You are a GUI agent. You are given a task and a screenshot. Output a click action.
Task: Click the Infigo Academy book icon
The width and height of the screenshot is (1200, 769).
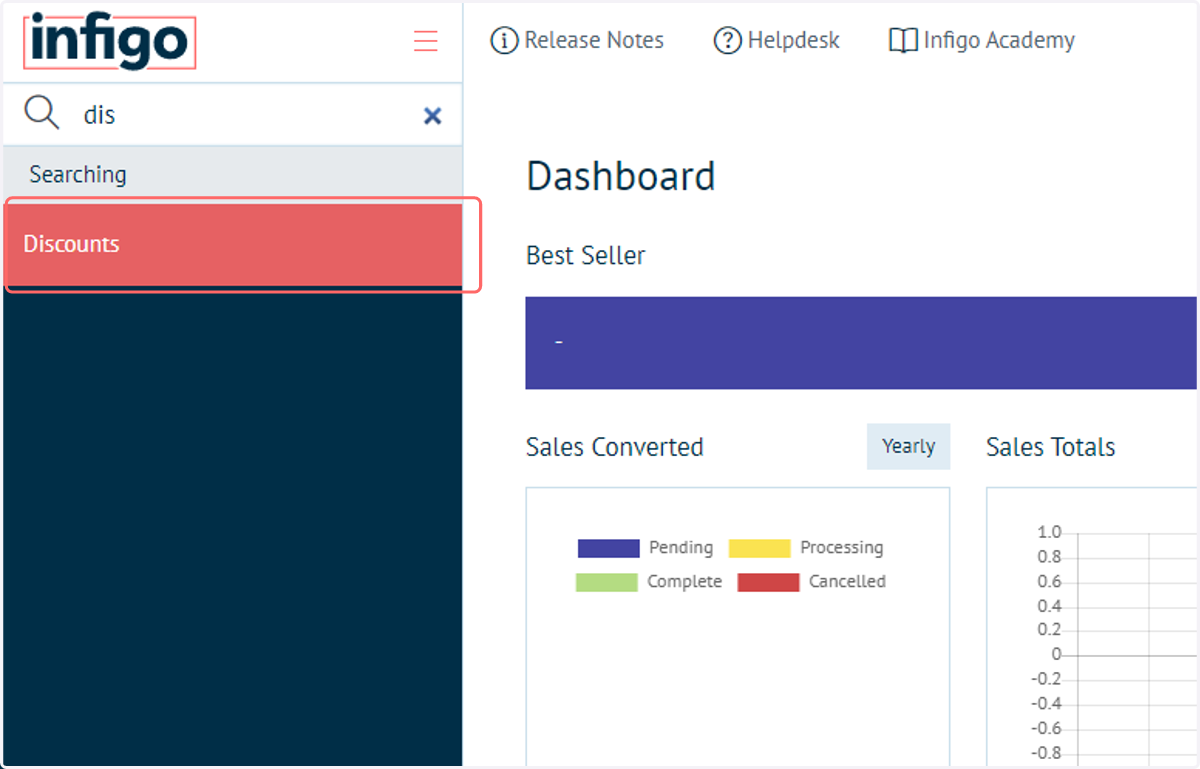pos(903,41)
